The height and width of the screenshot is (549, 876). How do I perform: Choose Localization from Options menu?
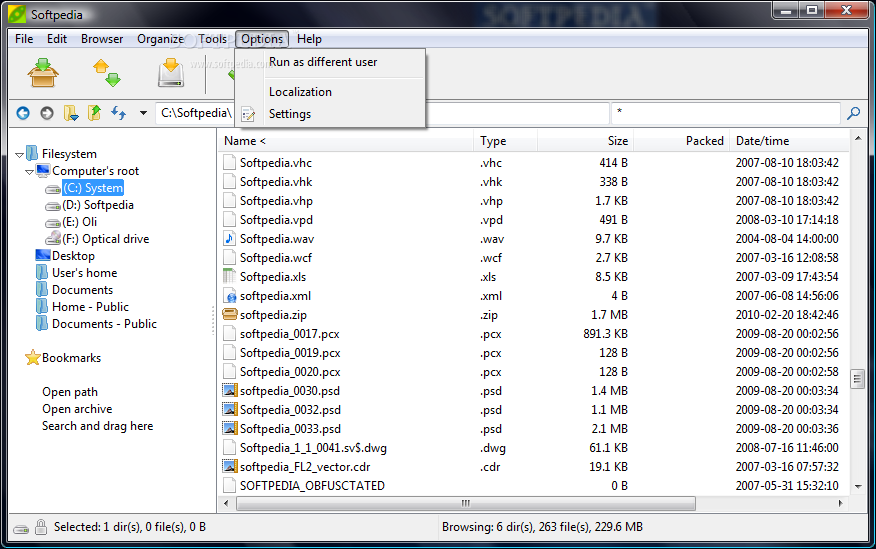tap(330, 92)
